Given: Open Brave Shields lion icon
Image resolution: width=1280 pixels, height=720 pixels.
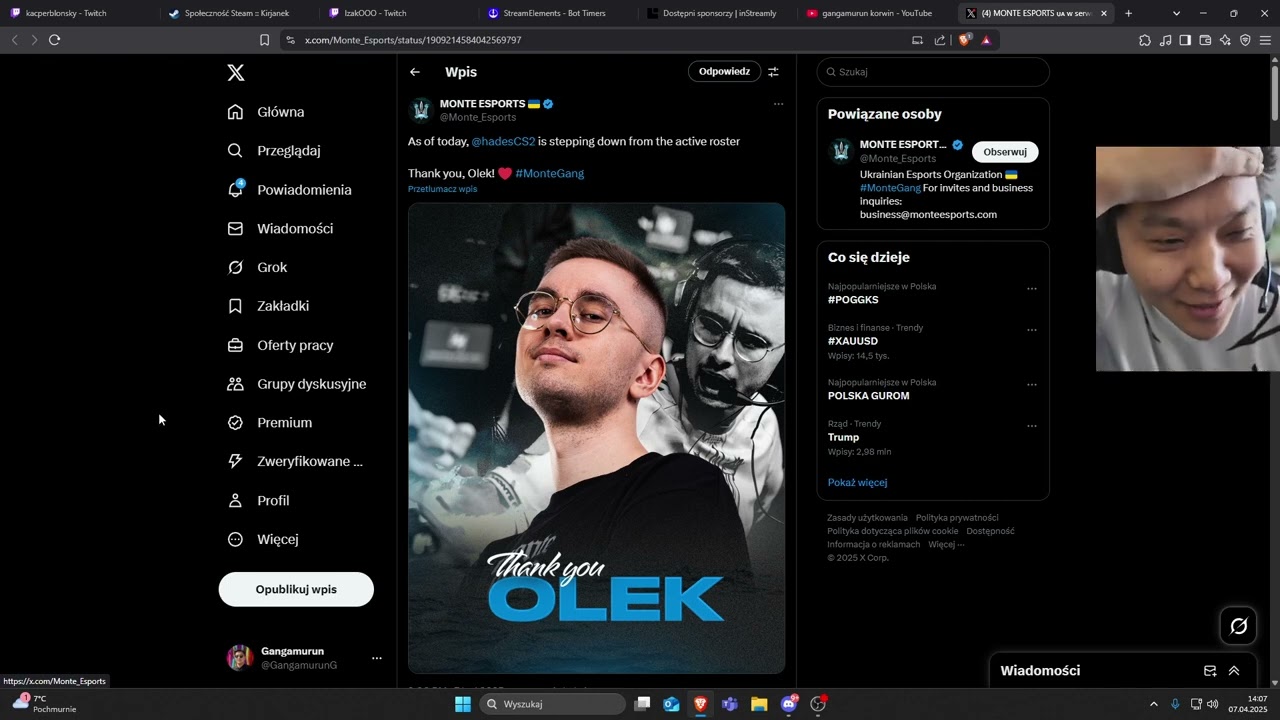Looking at the screenshot, I should 964,40.
